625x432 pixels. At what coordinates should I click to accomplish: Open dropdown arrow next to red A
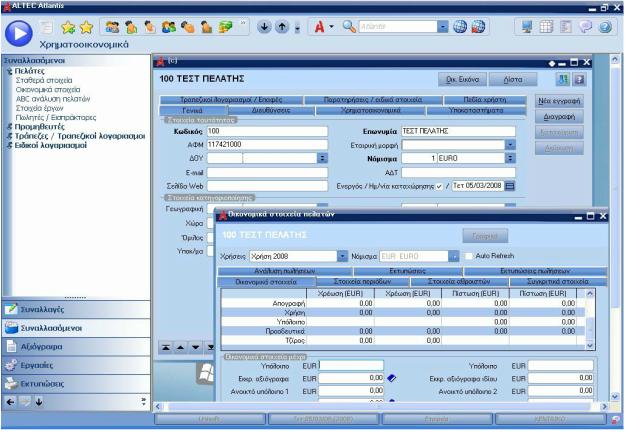click(331, 27)
